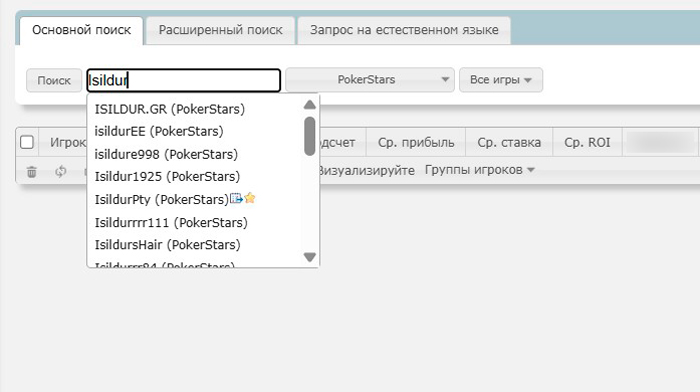Select IsildursHair (PokerStars) suggestion
Image resolution: width=700 pixels, height=392 pixels.
point(167,245)
